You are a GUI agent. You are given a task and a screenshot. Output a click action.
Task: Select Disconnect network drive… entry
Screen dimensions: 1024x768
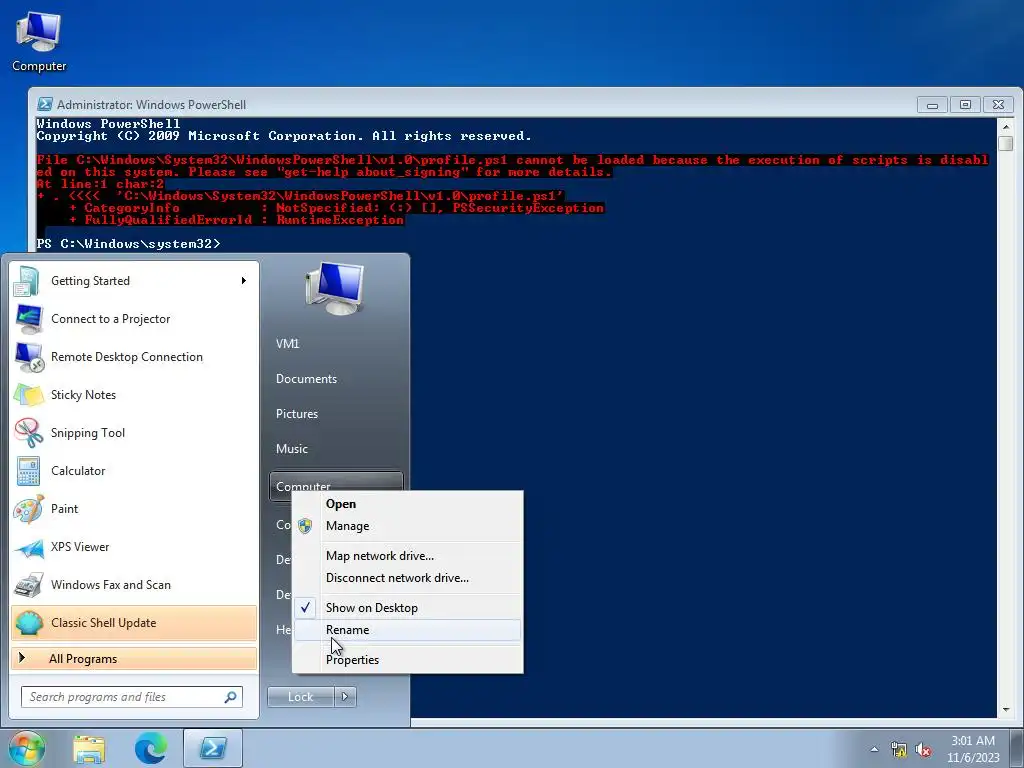[x=408, y=578]
